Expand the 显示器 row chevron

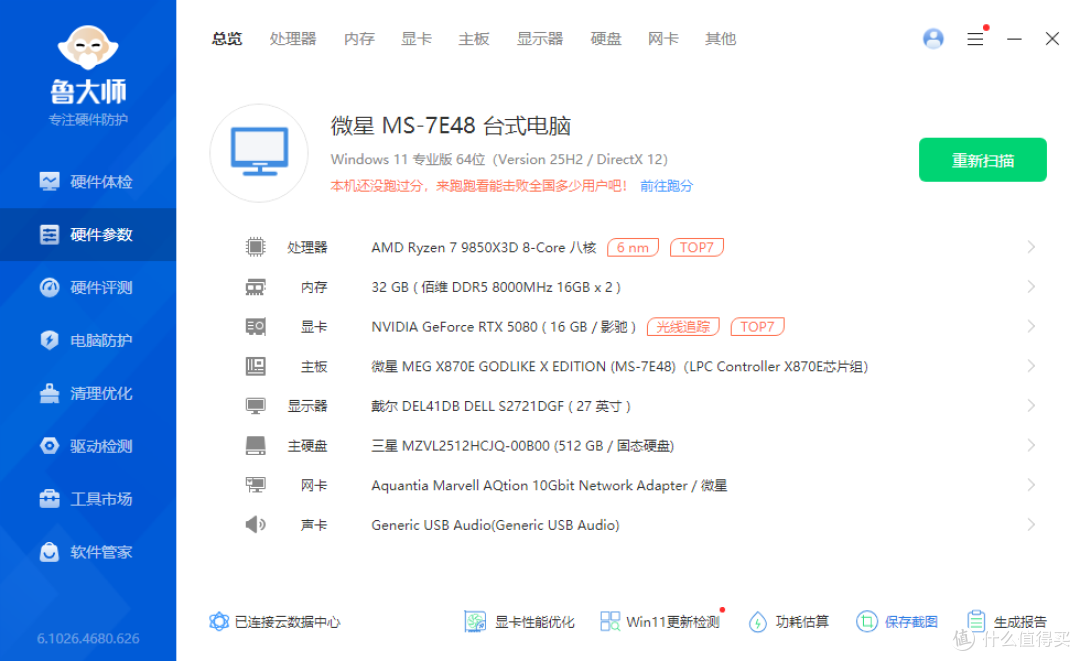click(1031, 406)
